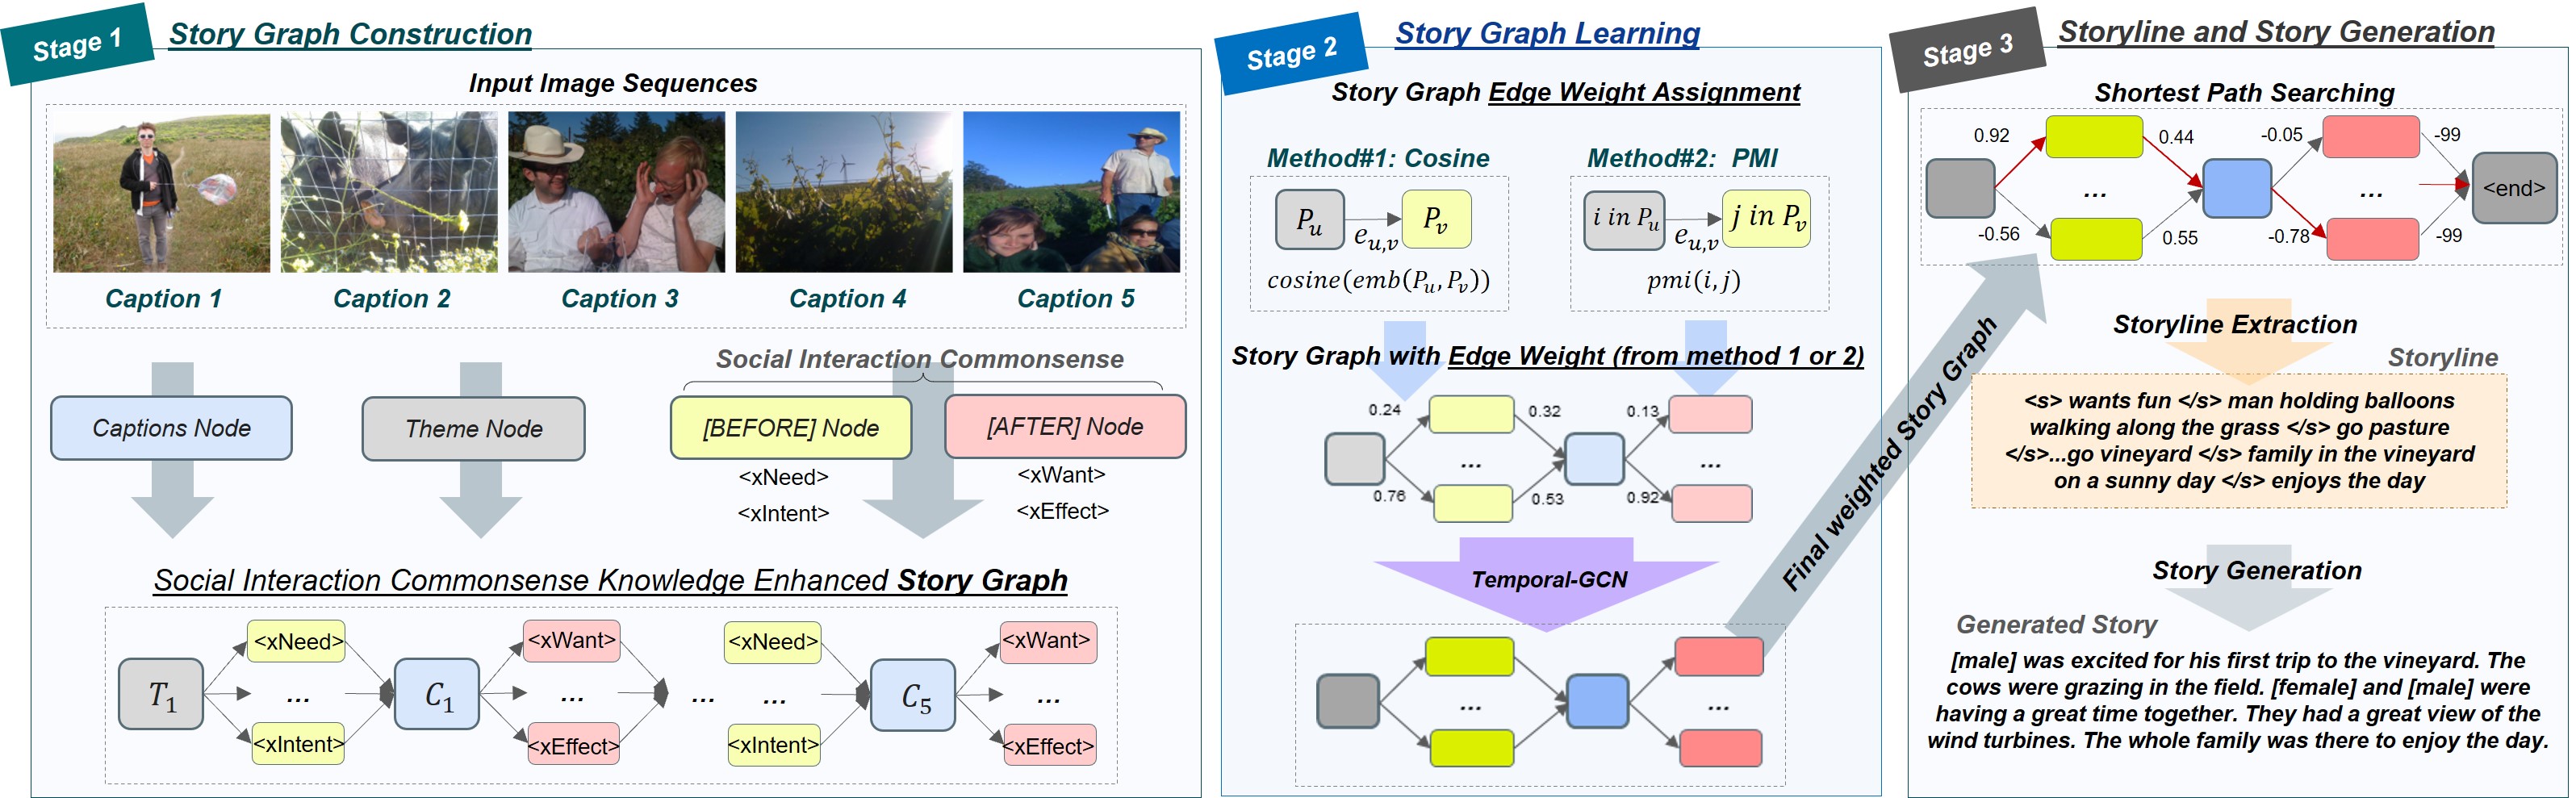2576x798 pixels.
Task: Click the -0.78 path weight
Action: pyautogui.click(x=2288, y=236)
